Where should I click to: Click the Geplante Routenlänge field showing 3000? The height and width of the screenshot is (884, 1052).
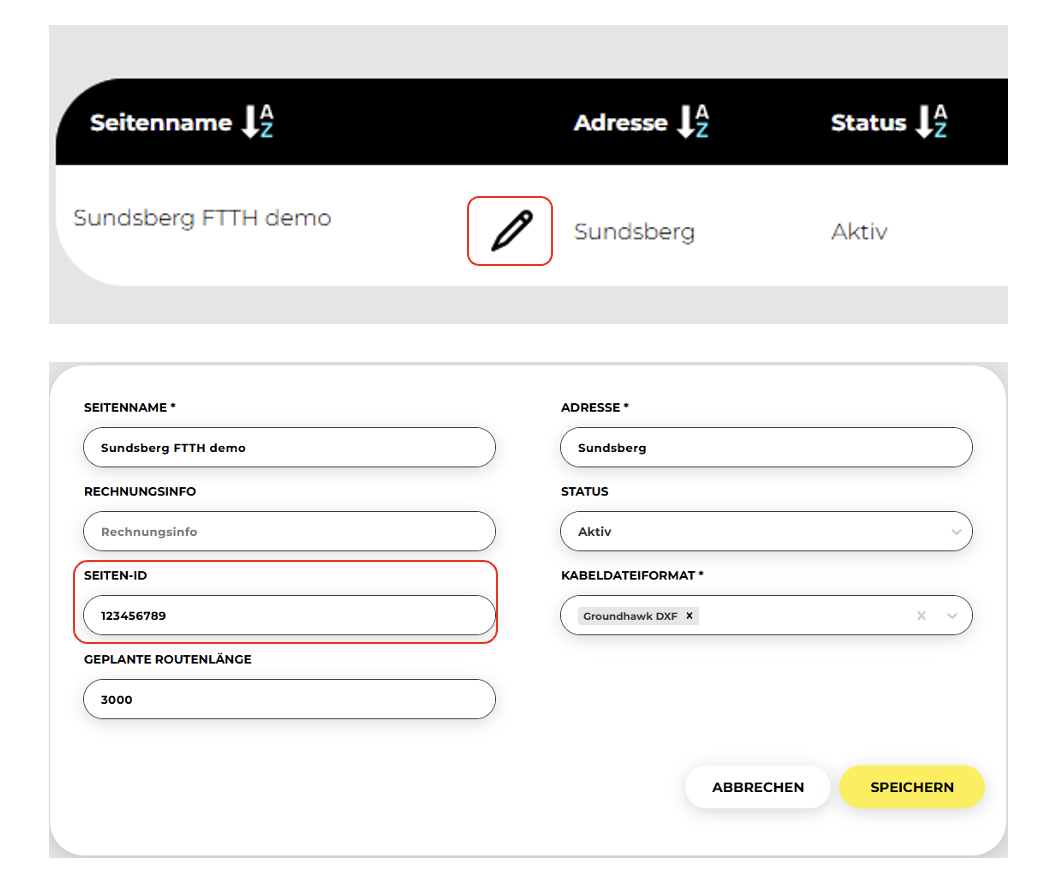point(289,700)
